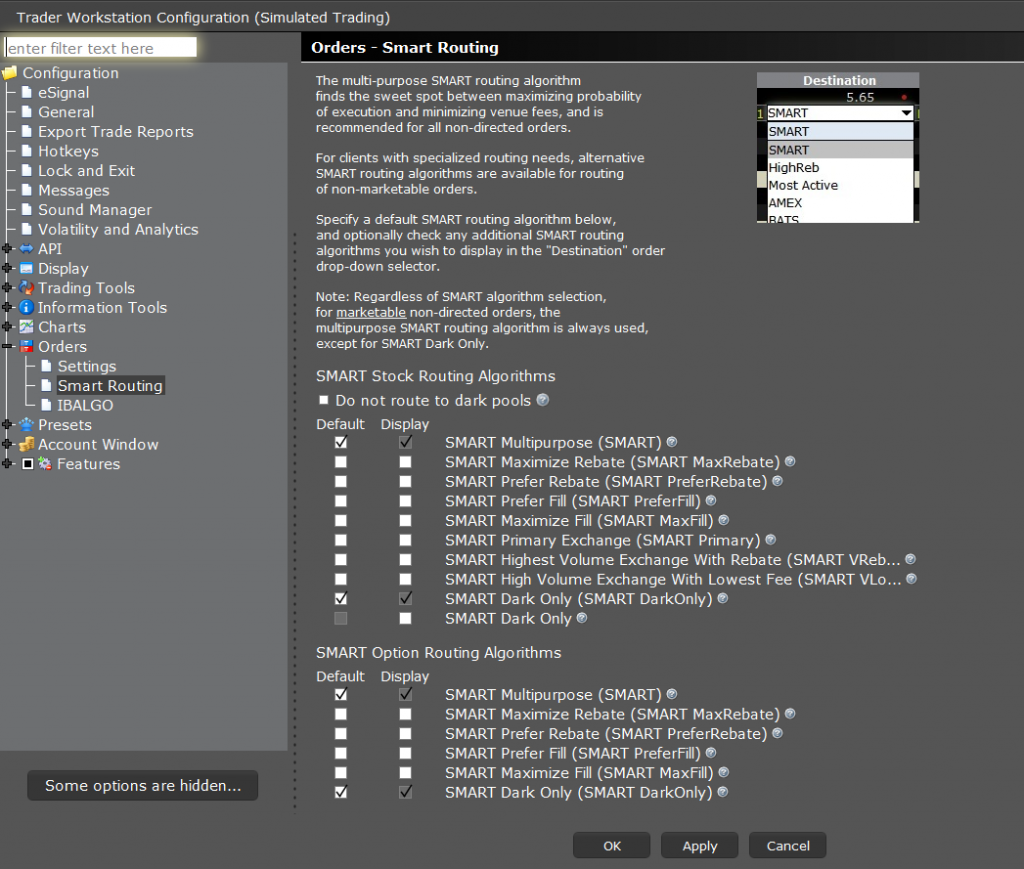This screenshot has width=1024, height=869.
Task: Expand the Features tree node
Action: tap(7, 464)
